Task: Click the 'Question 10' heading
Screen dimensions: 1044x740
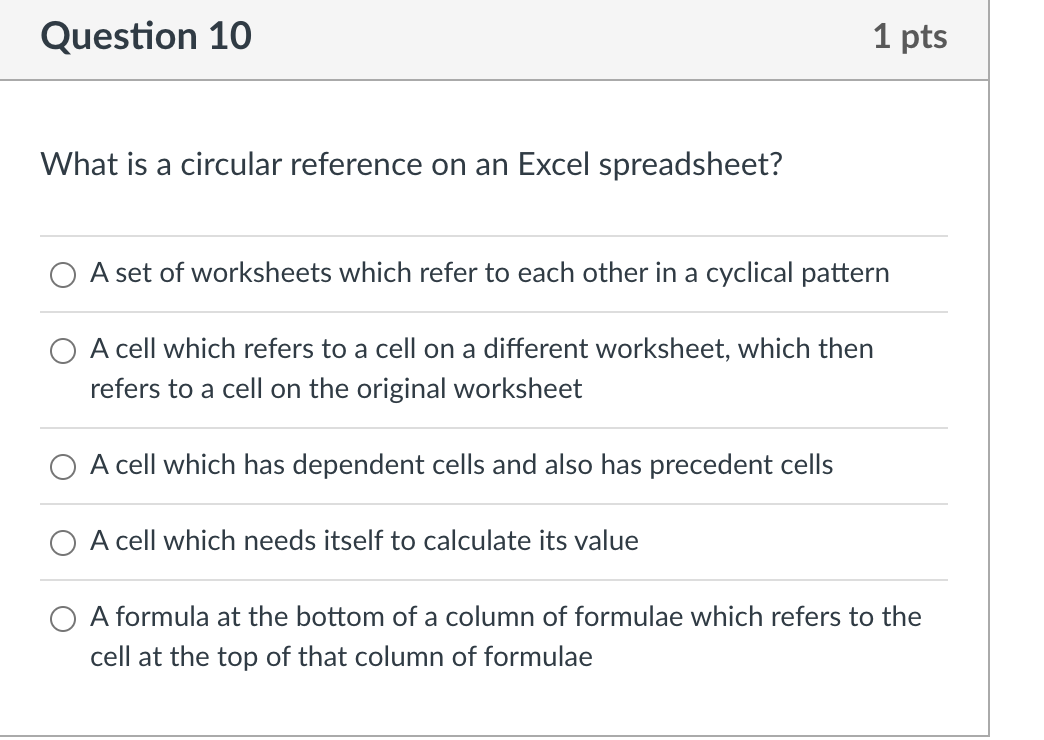Action: click(x=146, y=36)
